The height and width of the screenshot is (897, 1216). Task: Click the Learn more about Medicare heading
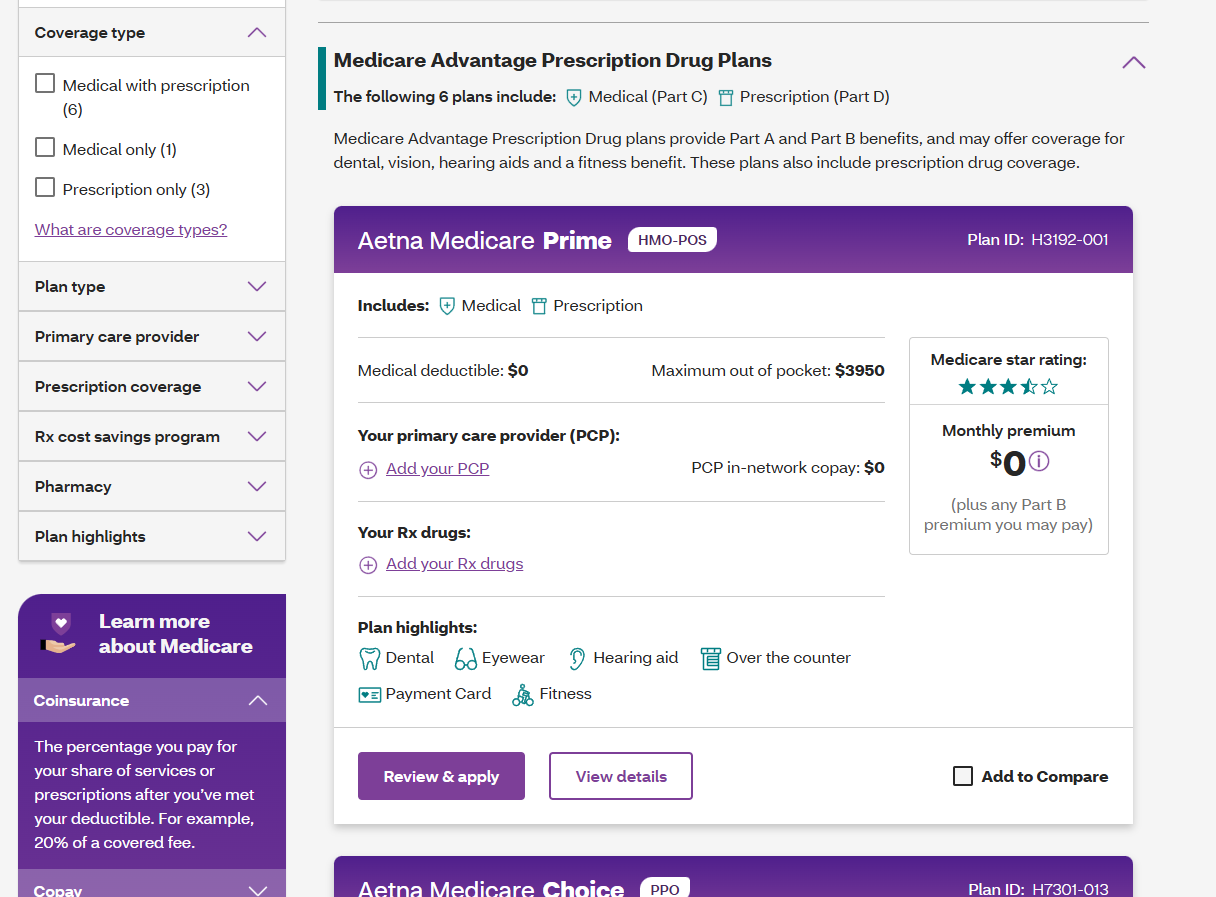pos(176,634)
